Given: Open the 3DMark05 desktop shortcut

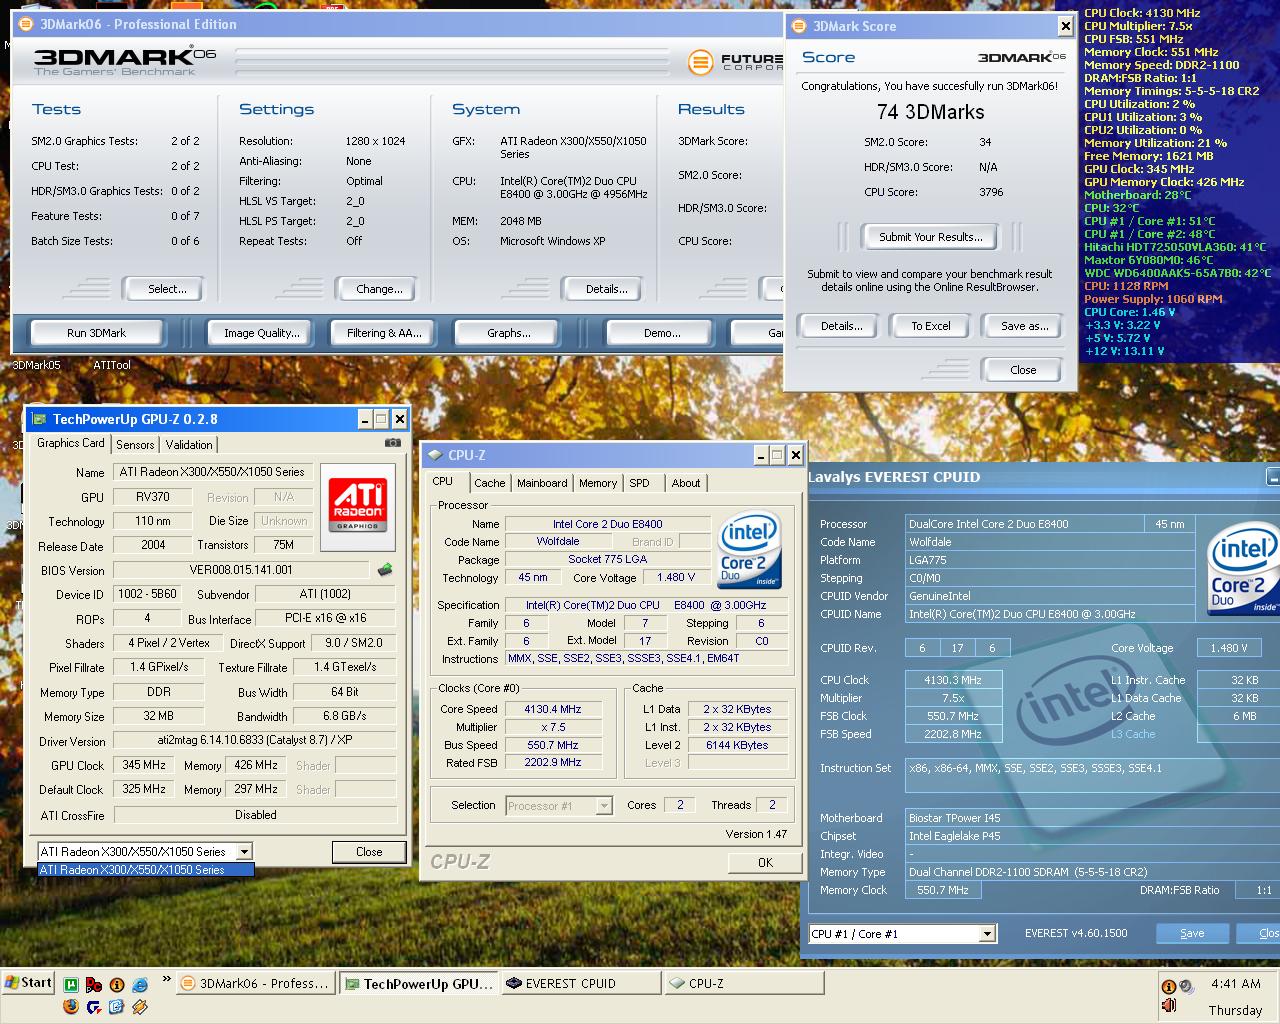Looking at the screenshot, I should 36,365.
